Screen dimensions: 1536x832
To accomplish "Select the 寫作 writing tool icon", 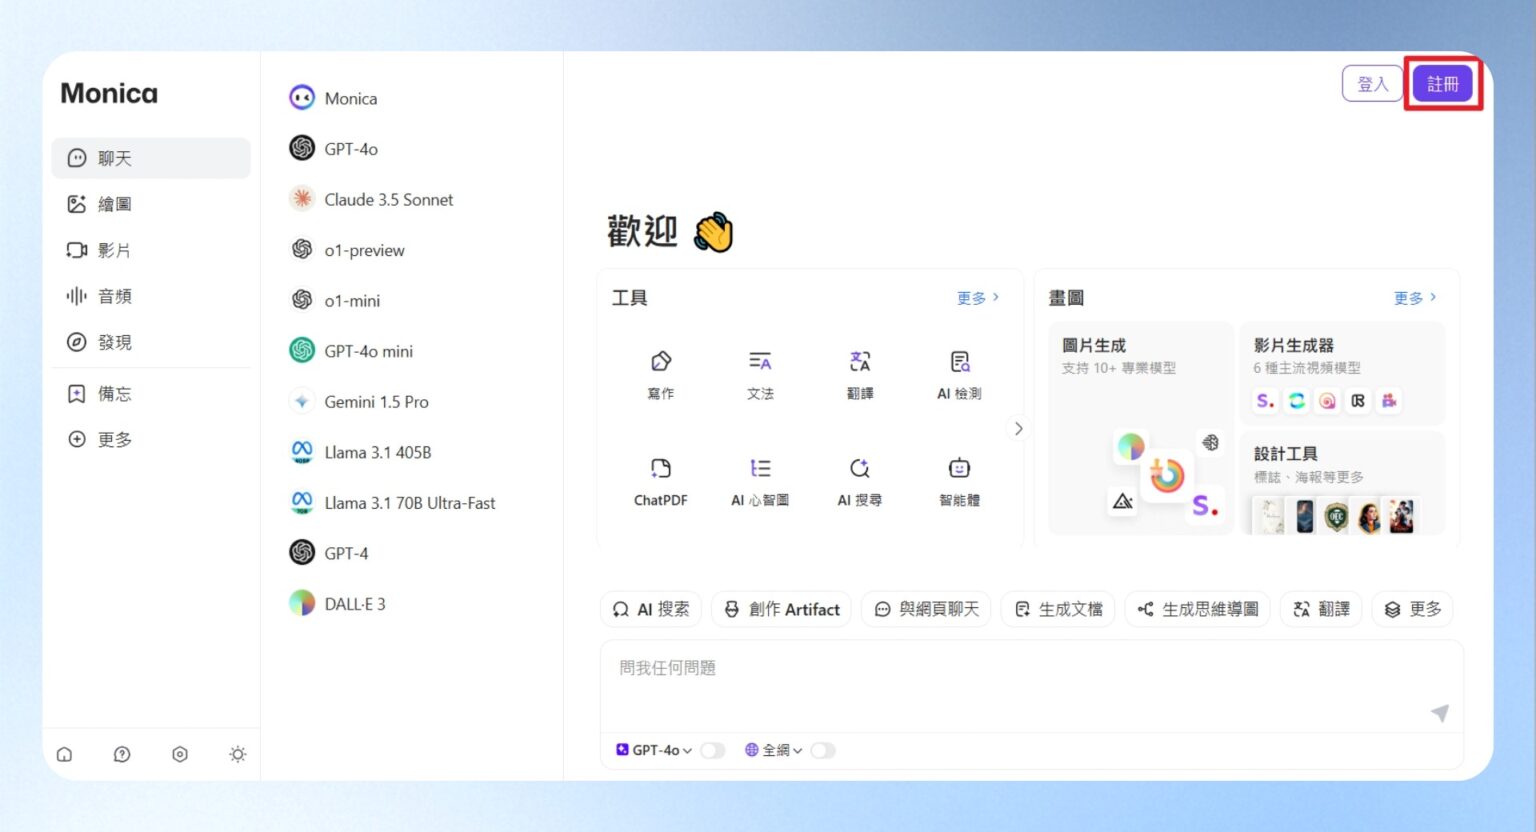I will [660, 362].
